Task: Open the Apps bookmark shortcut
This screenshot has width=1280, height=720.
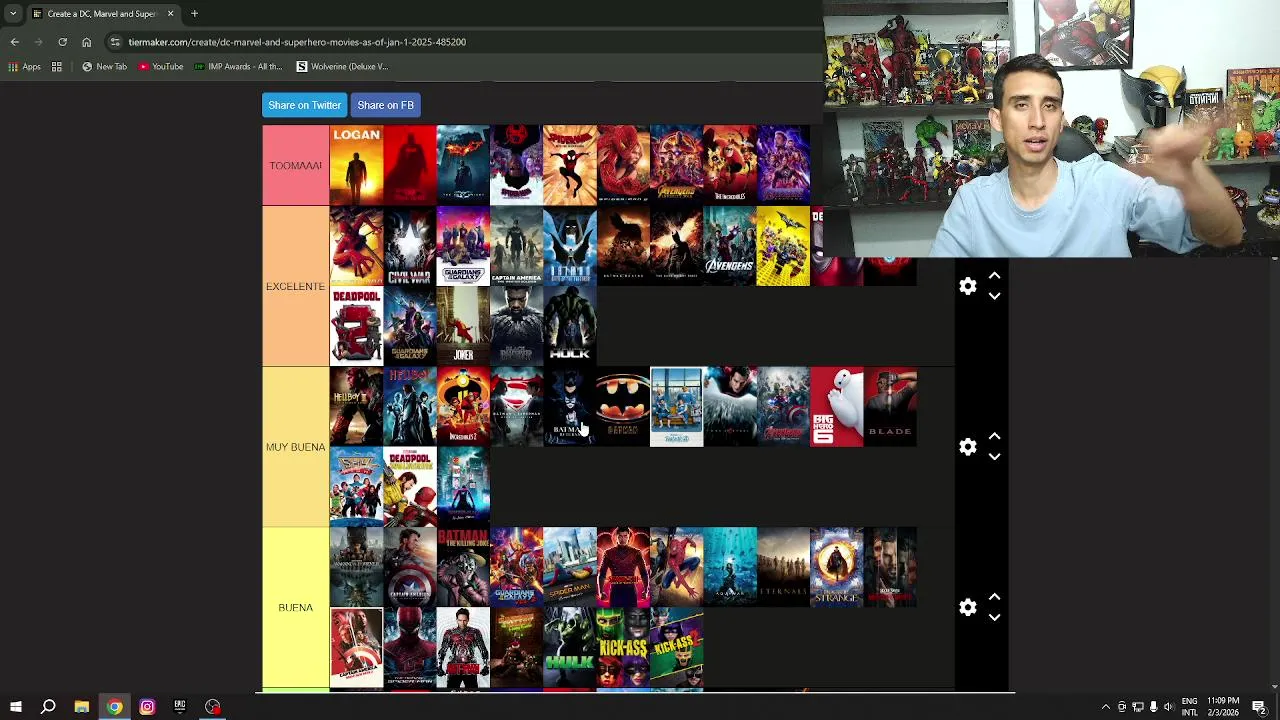Action: coord(25,67)
